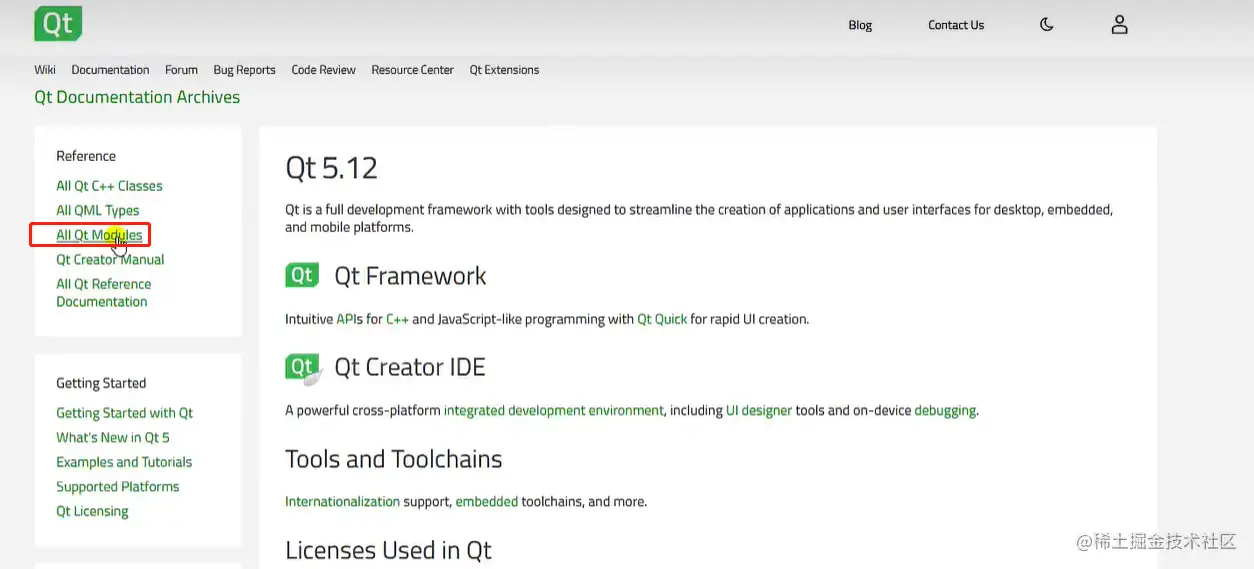Click the Qt Documentation Archives heading link
Image resolution: width=1254 pixels, height=569 pixels.
point(137,97)
